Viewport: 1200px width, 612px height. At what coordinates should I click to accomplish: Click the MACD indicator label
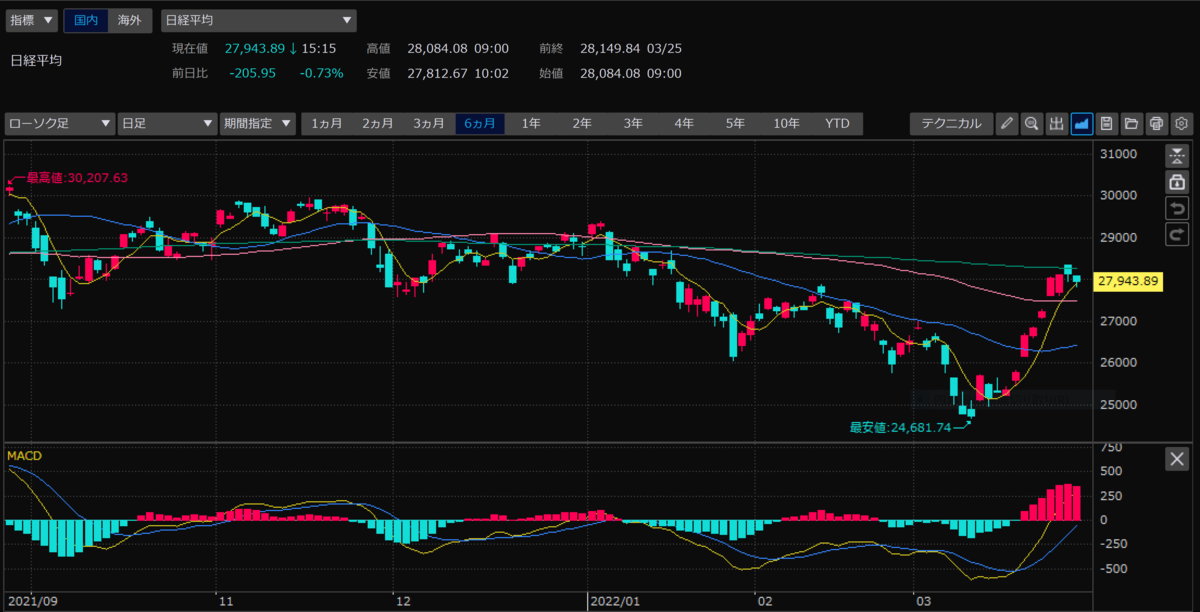tap(26, 456)
